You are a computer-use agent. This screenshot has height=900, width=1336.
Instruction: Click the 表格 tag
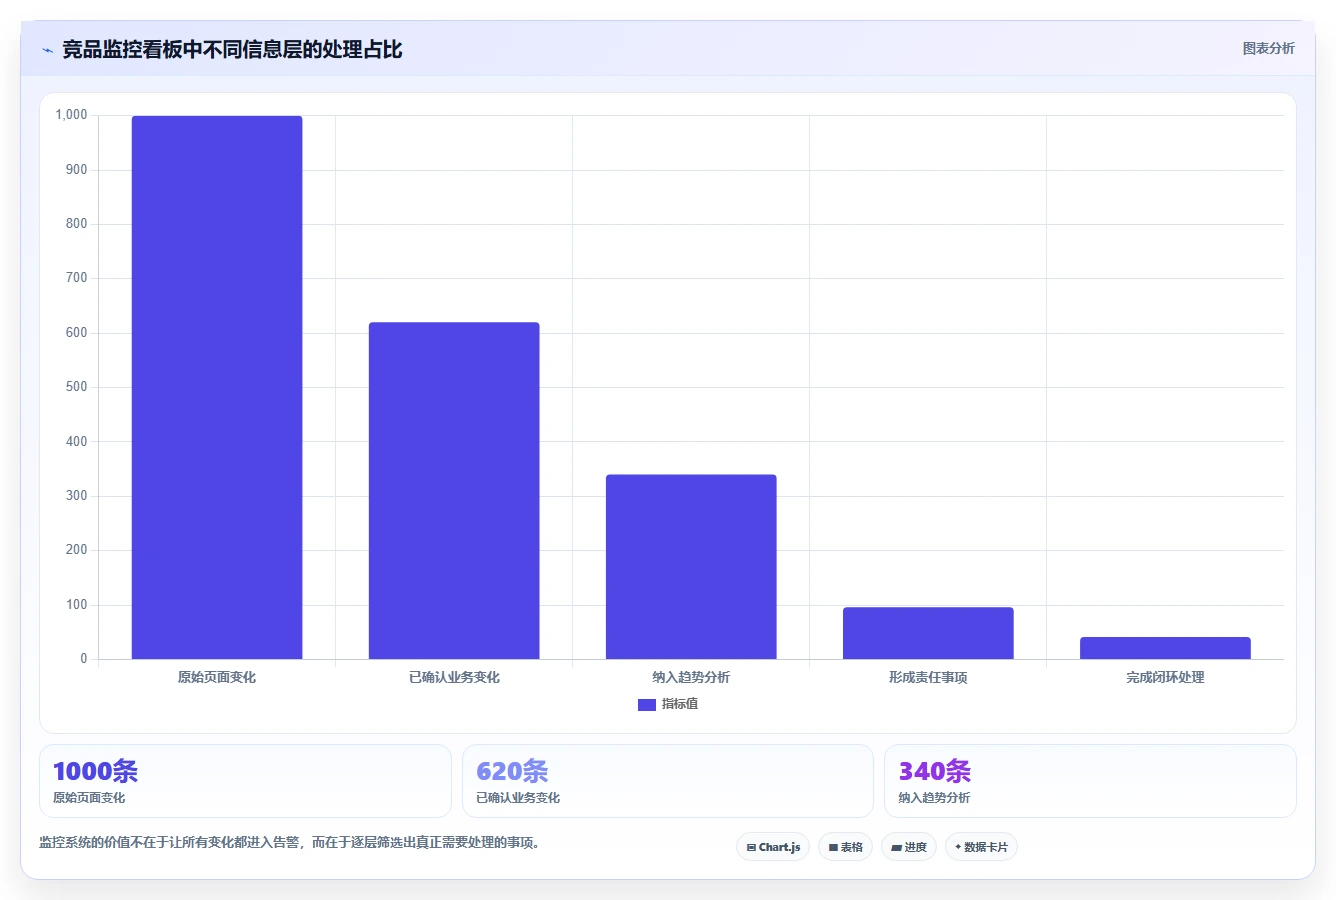coord(845,847)
